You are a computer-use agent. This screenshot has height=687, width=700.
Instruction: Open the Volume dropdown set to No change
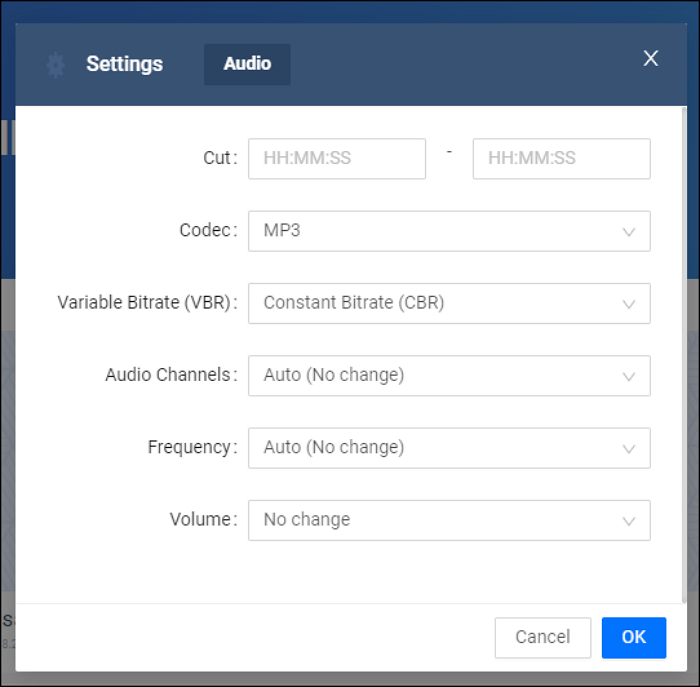449,520
